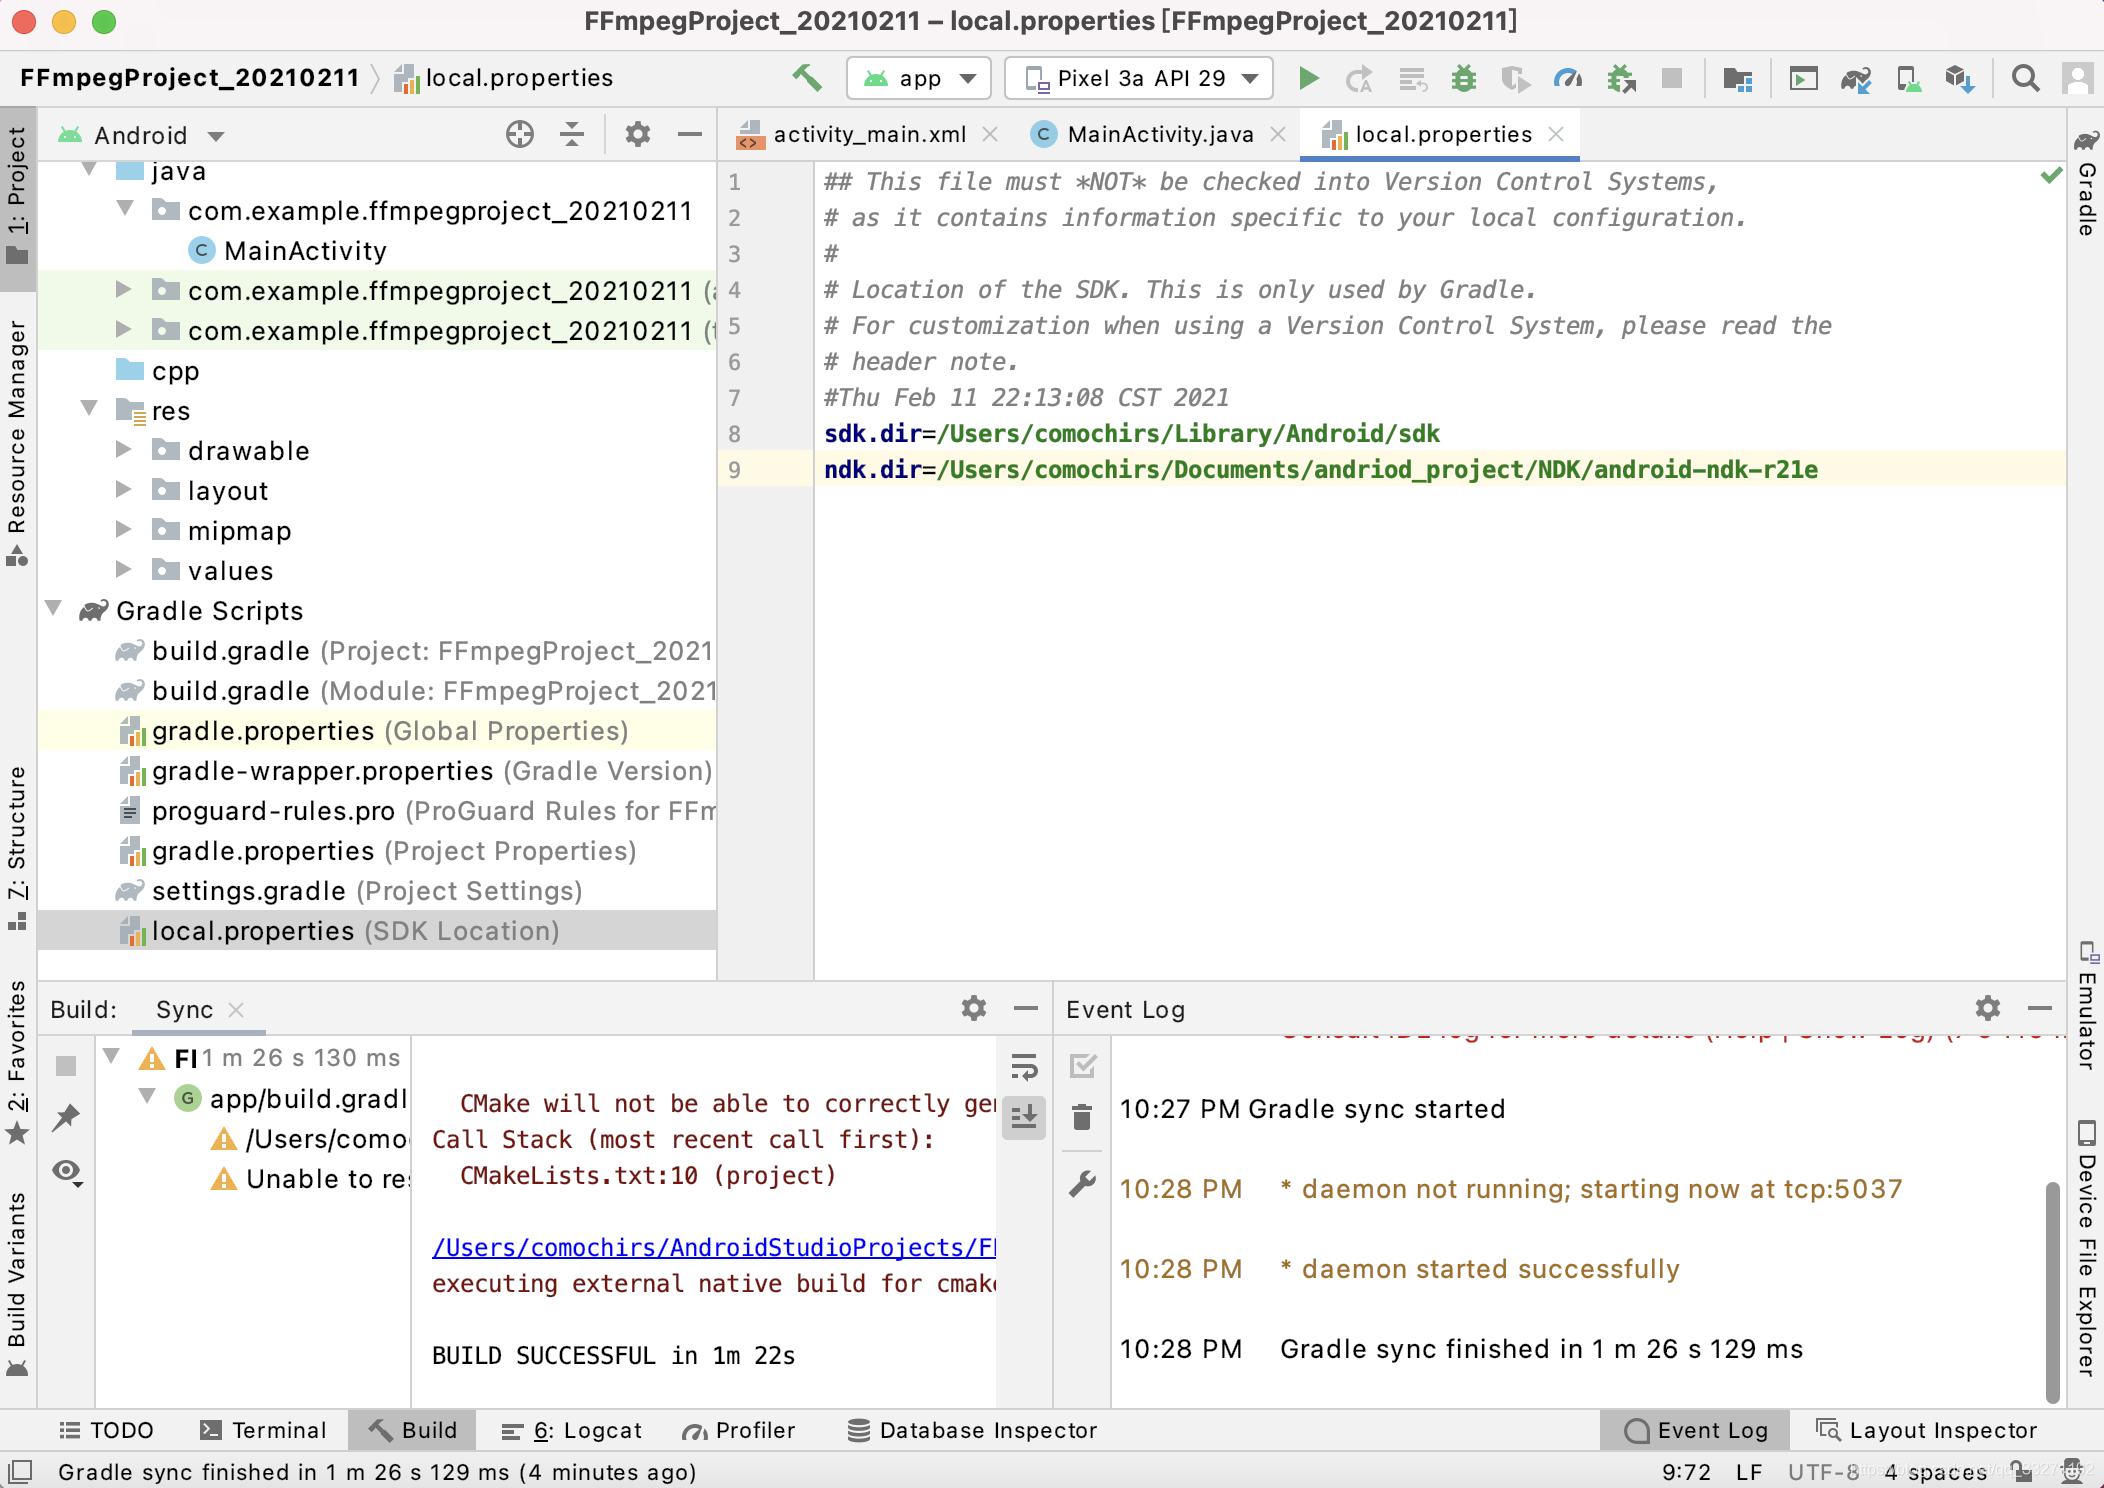Click Sync Project with Gradle Files icon
Image resolution: width=2104 pixels, height=1488 pixels.
[1856, 78]
